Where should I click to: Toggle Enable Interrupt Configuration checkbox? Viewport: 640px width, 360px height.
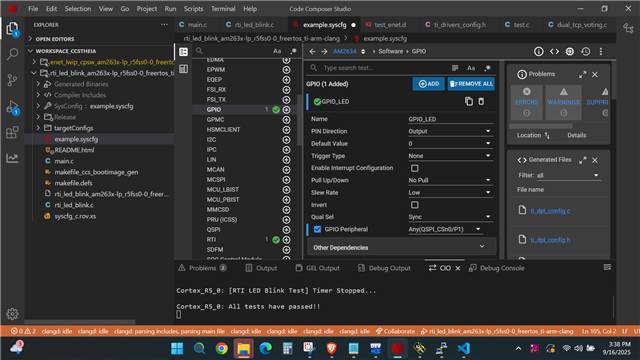point(415,168)
